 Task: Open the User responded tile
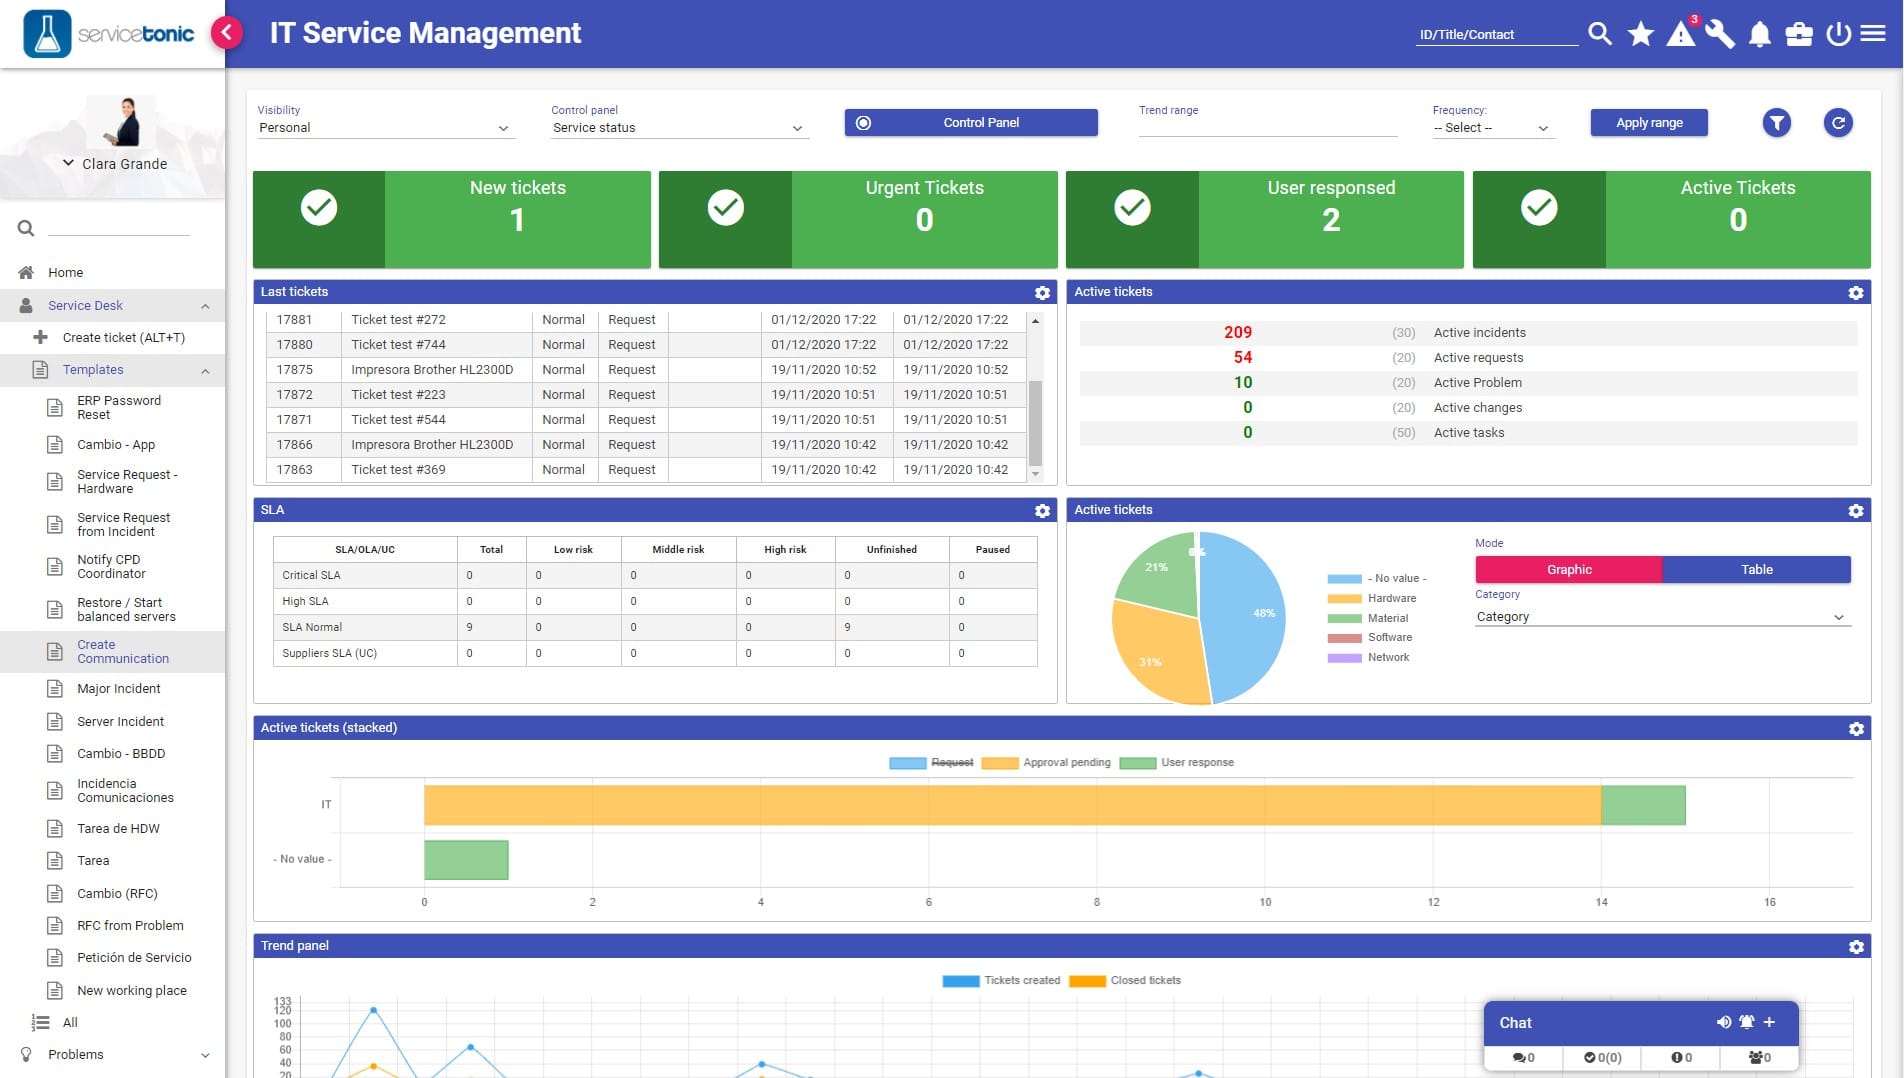click(1265, 219)
